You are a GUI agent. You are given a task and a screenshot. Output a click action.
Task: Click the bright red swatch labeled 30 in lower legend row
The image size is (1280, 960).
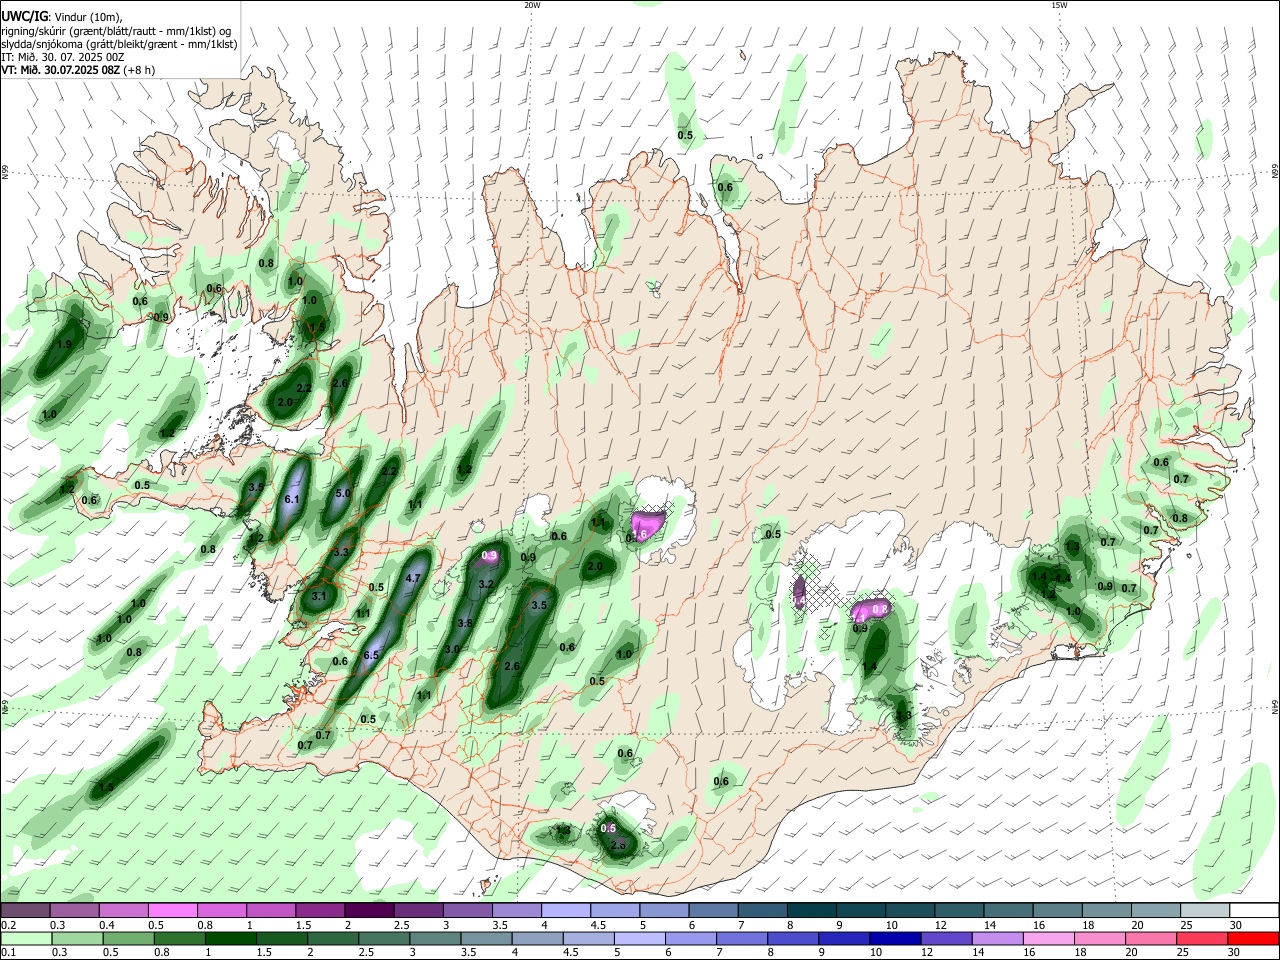tap(1255, 938)
